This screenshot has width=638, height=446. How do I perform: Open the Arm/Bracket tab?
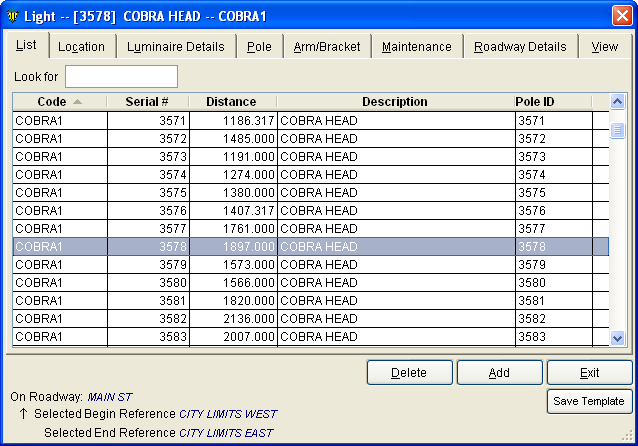[327, 47]
